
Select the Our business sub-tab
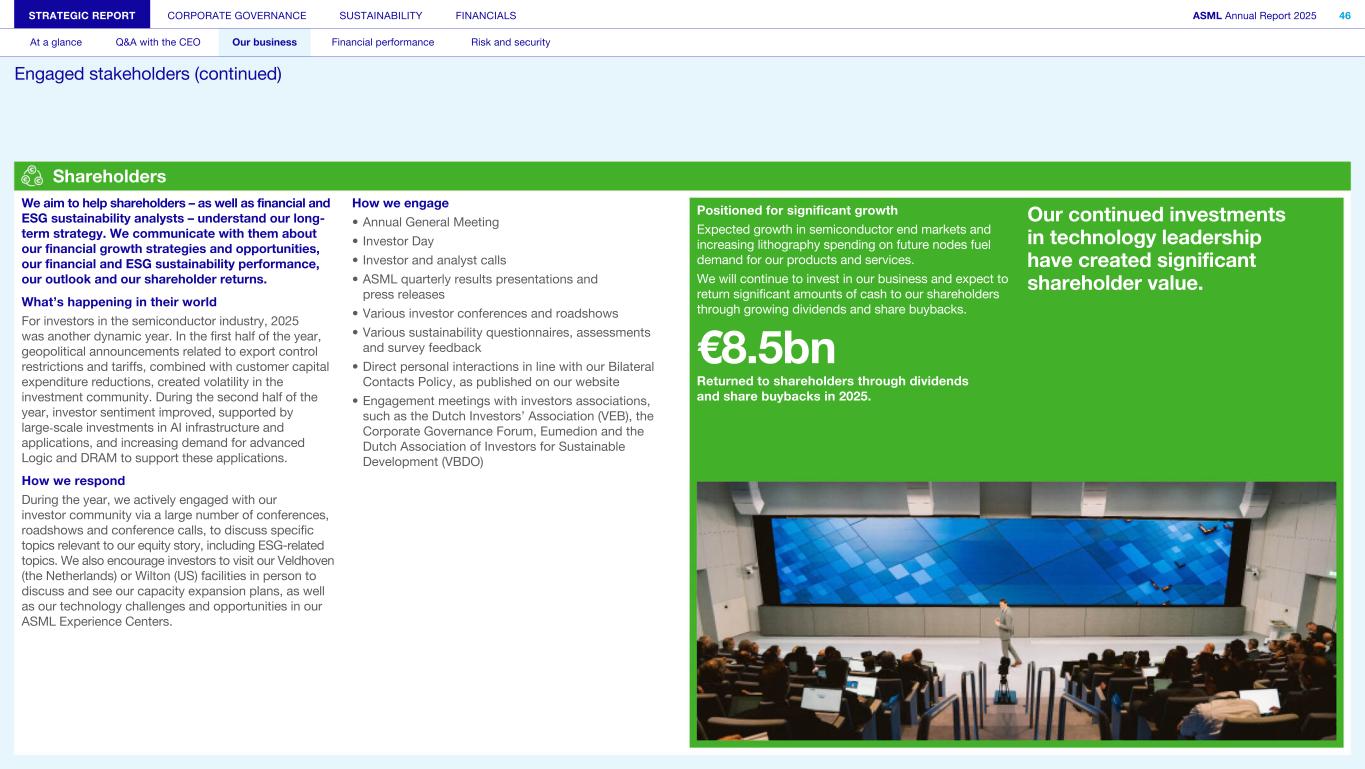click(x=264, y=42)
